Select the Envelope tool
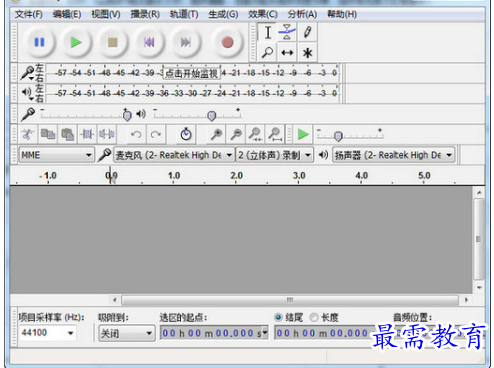The width and height of the screenshot is (494, 368). 287,32
